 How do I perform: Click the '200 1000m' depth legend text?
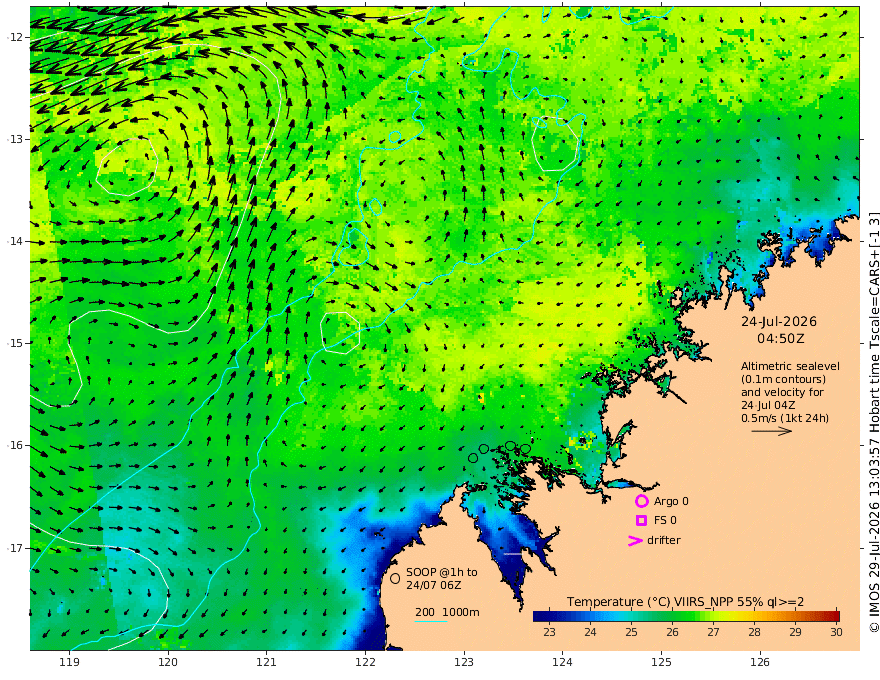[447, 612]
